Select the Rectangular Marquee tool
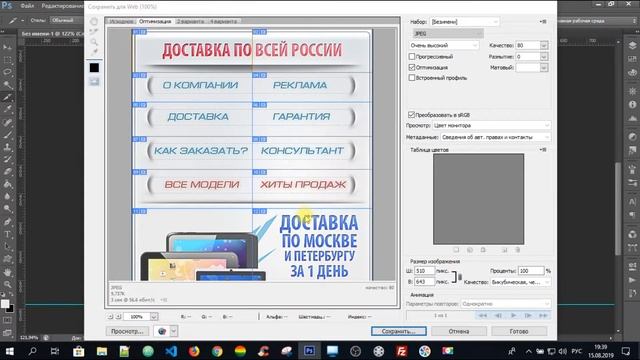 pos(7,60)
